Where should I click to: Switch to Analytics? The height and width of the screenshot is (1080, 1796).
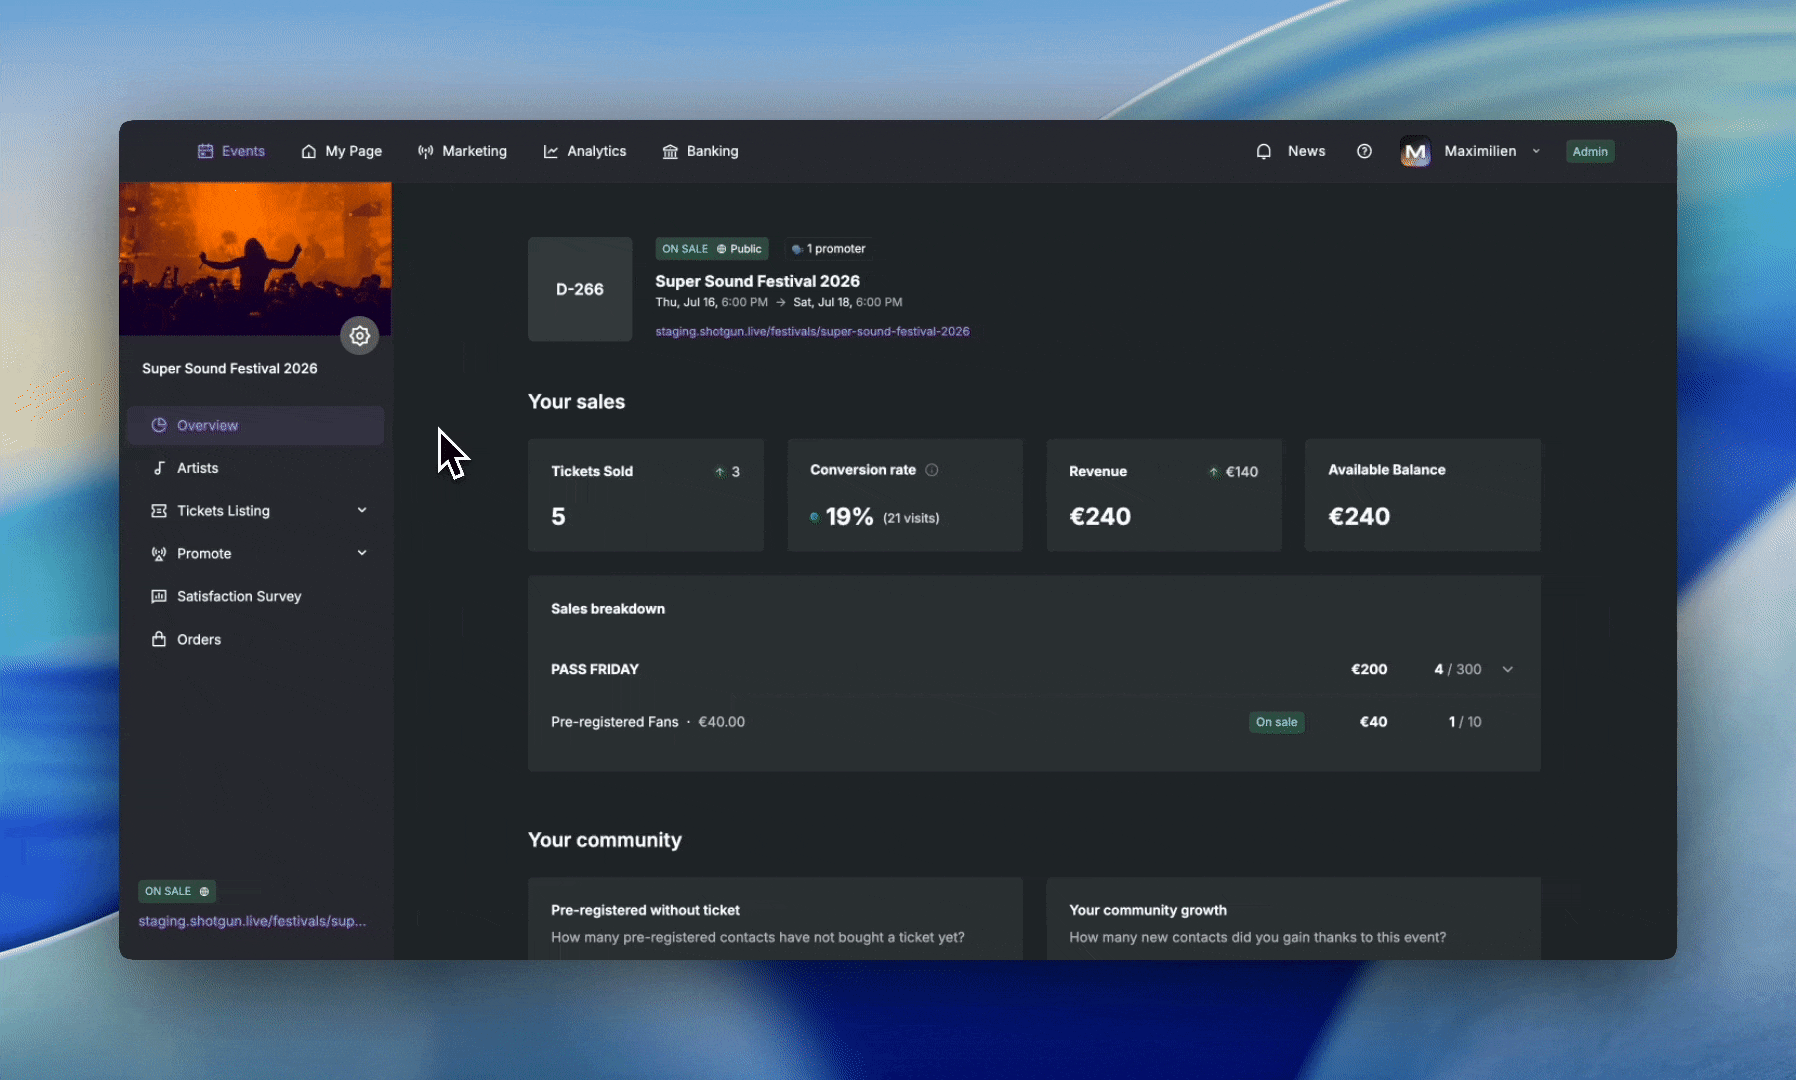pyautogui.click(x=585, y=151)
